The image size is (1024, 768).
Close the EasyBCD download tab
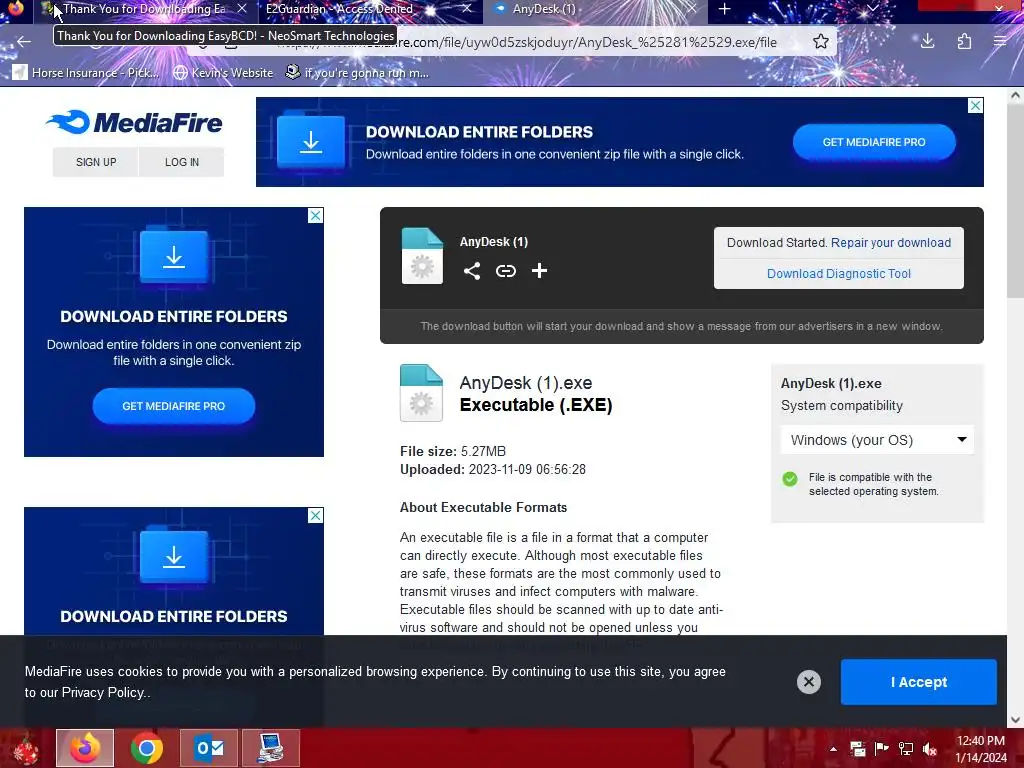coord(242,9)
